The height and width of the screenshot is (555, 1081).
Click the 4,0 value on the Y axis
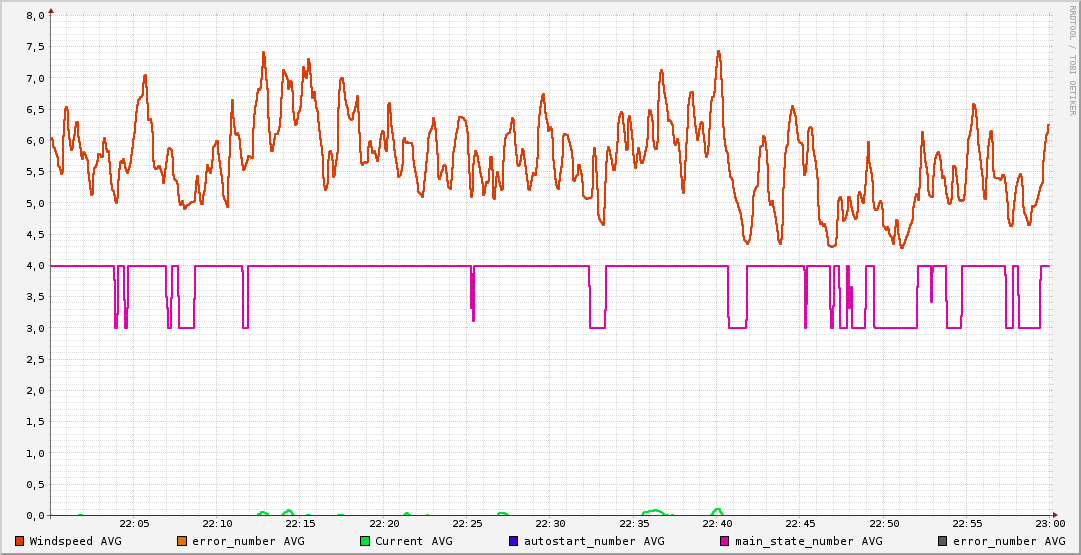35,266
